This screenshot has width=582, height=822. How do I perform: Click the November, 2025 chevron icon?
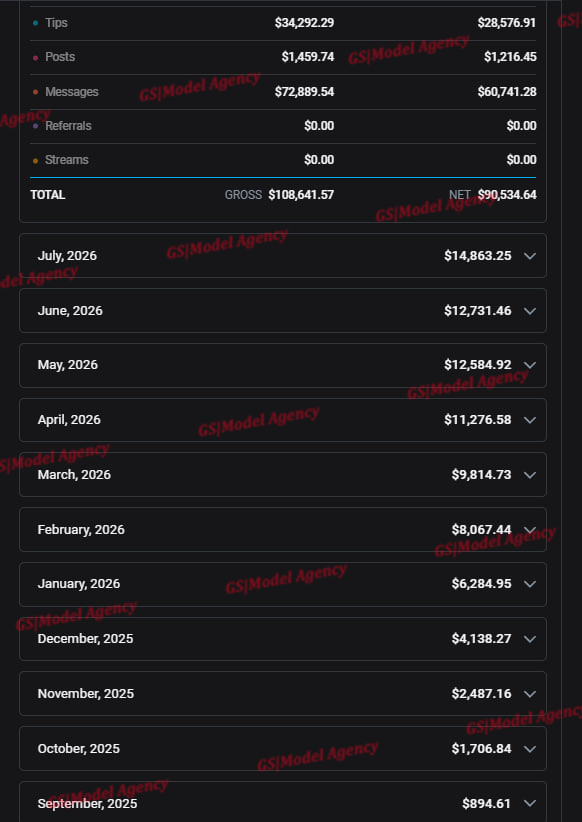coord(530,694)
